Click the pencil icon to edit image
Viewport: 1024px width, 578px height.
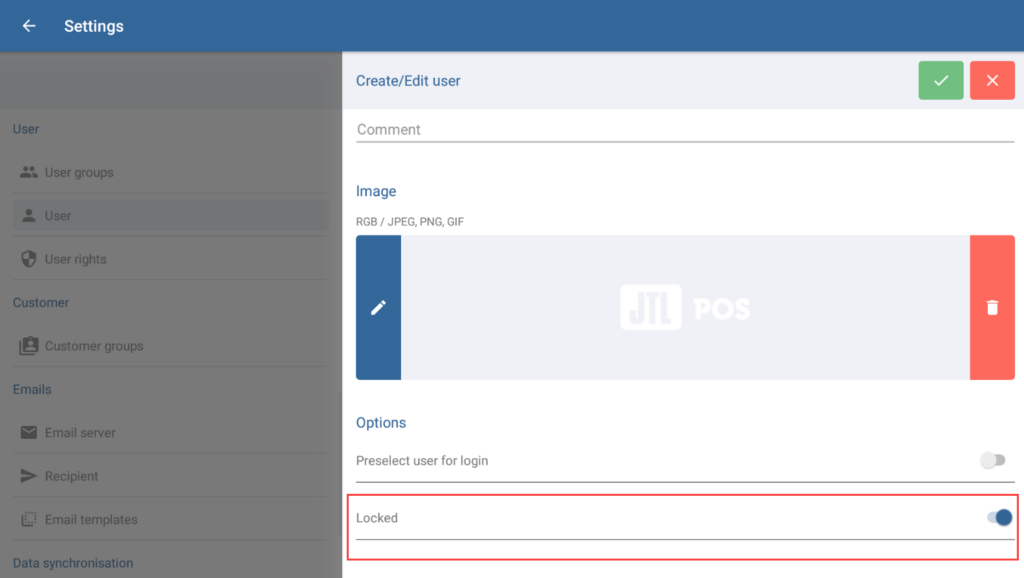pos(378,308)
